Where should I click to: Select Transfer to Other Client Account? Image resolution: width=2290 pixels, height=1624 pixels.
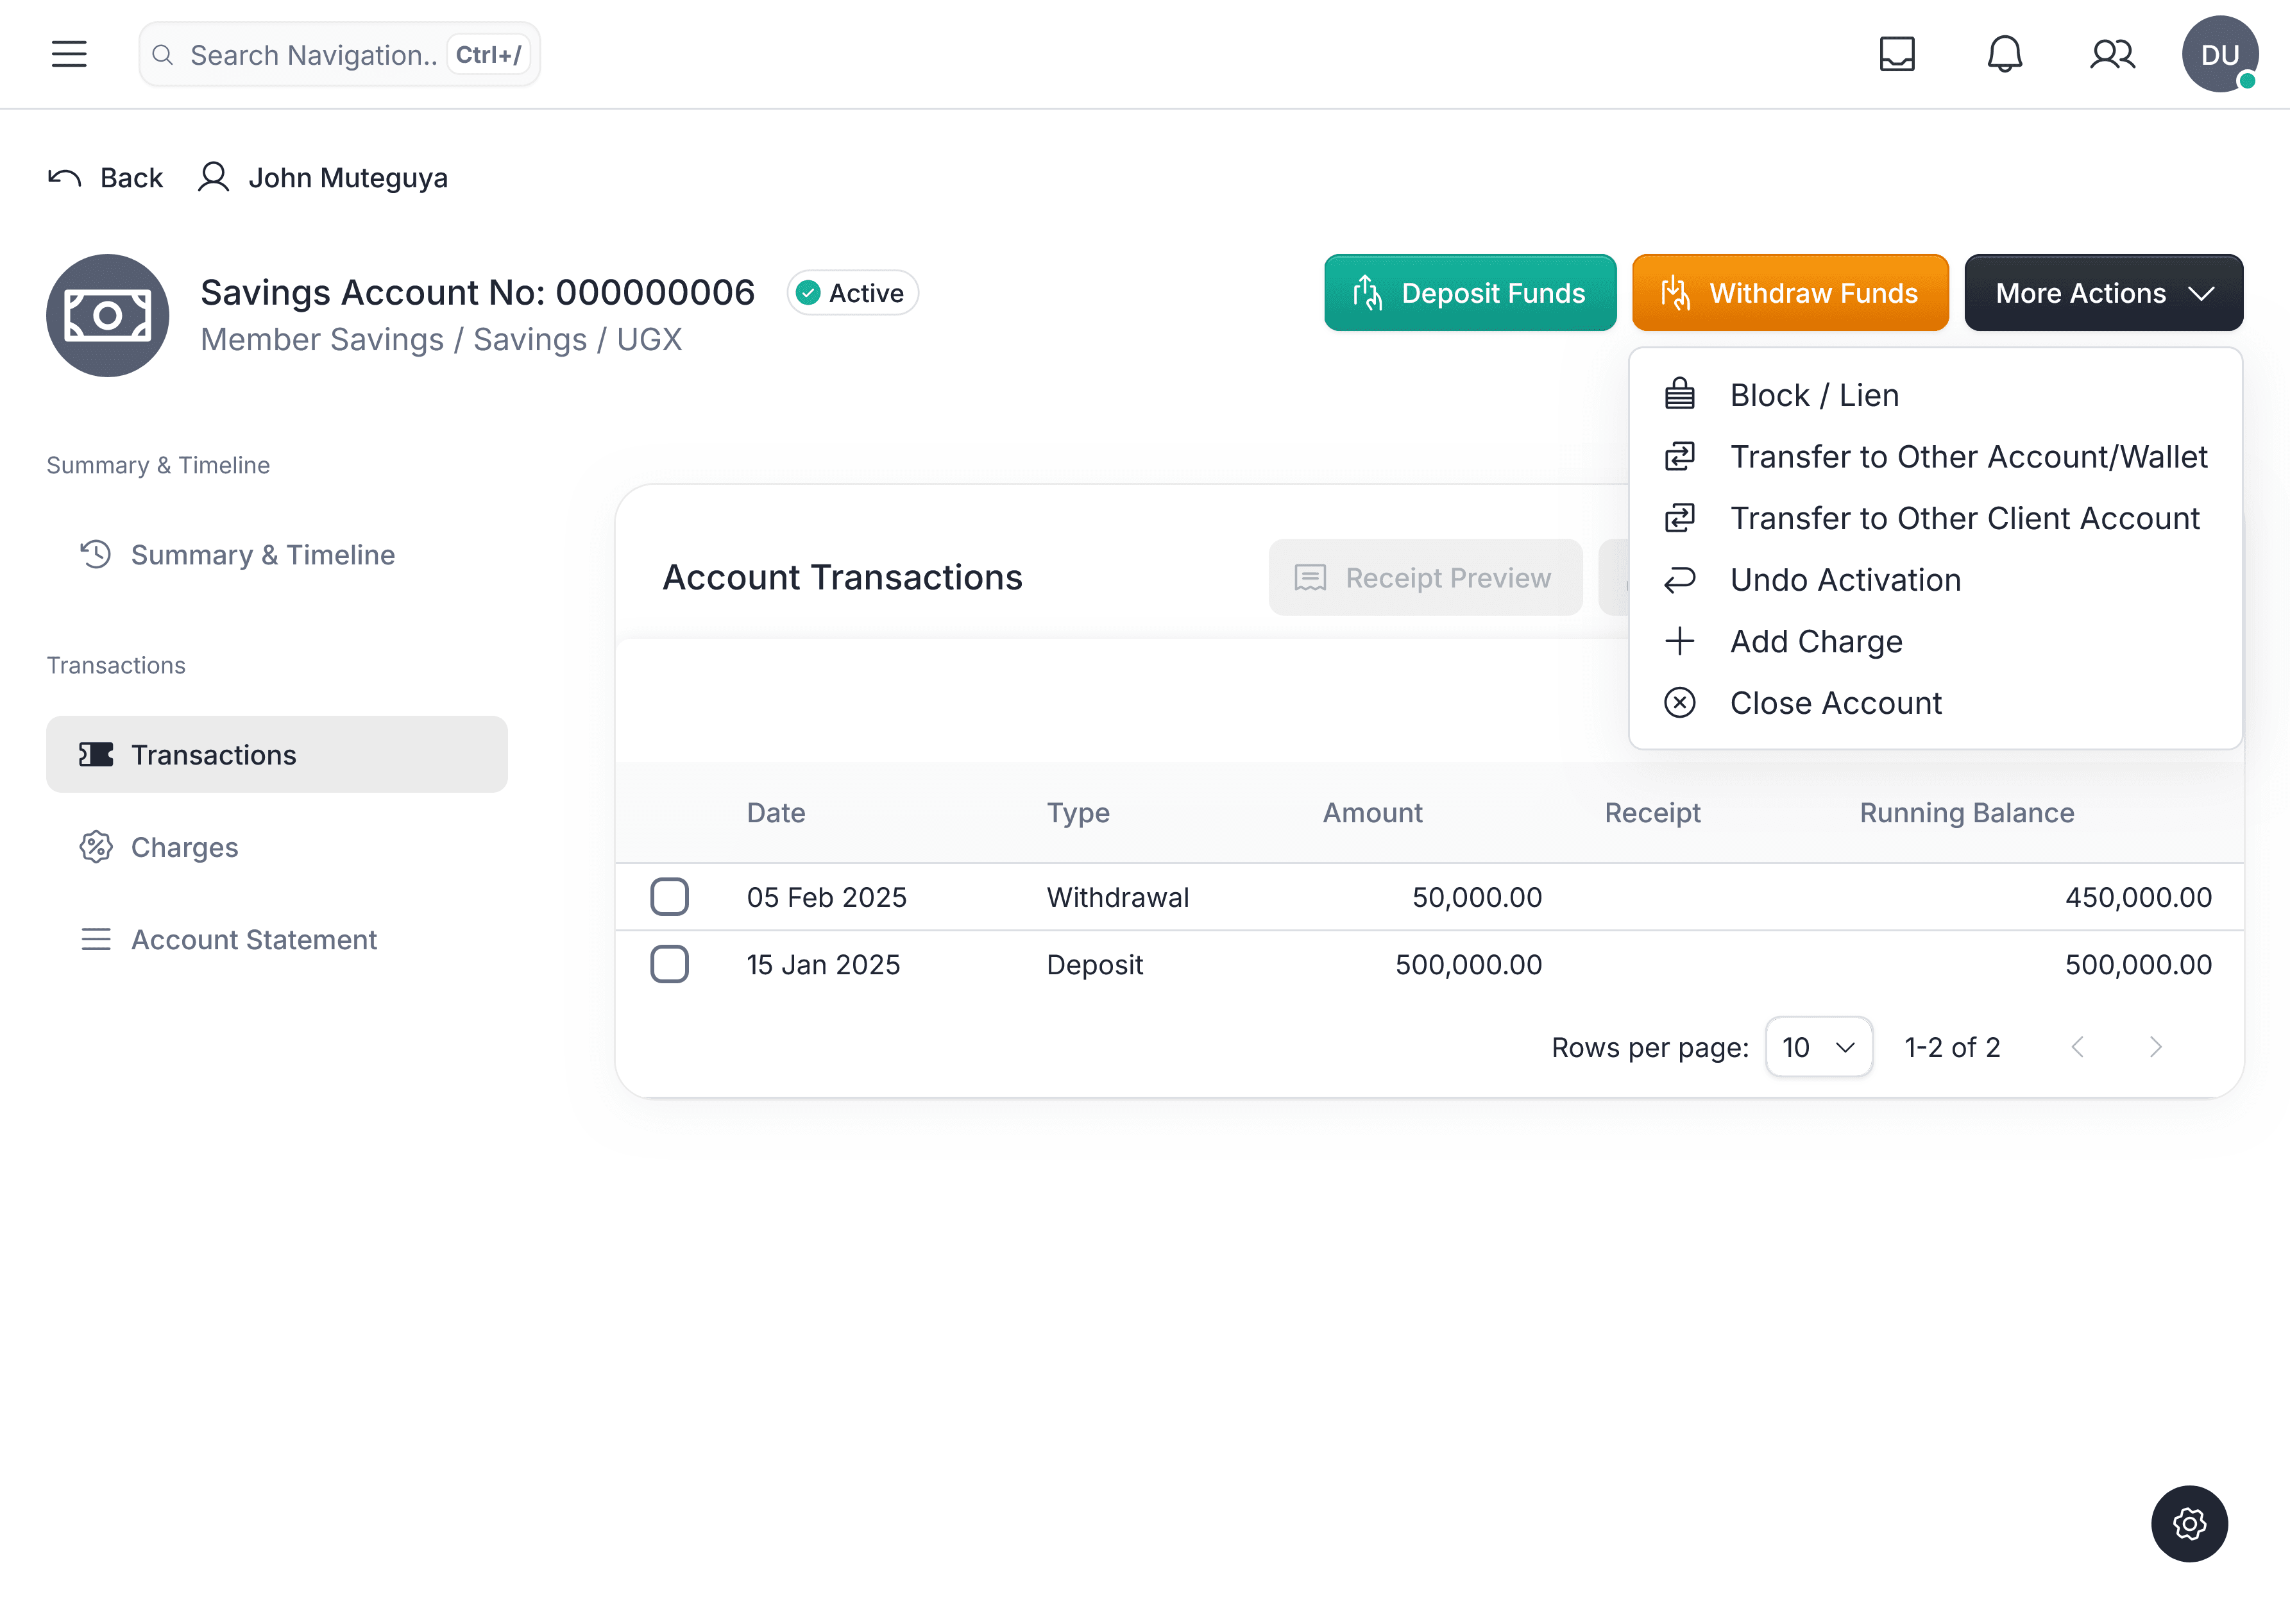click(x=1964, y=518)
